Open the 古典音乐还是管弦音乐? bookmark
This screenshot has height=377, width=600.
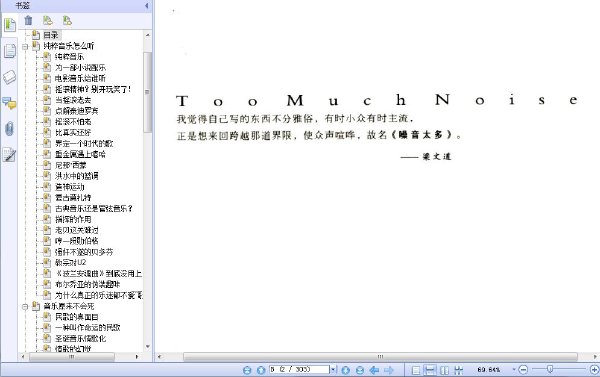click(94, 209)
